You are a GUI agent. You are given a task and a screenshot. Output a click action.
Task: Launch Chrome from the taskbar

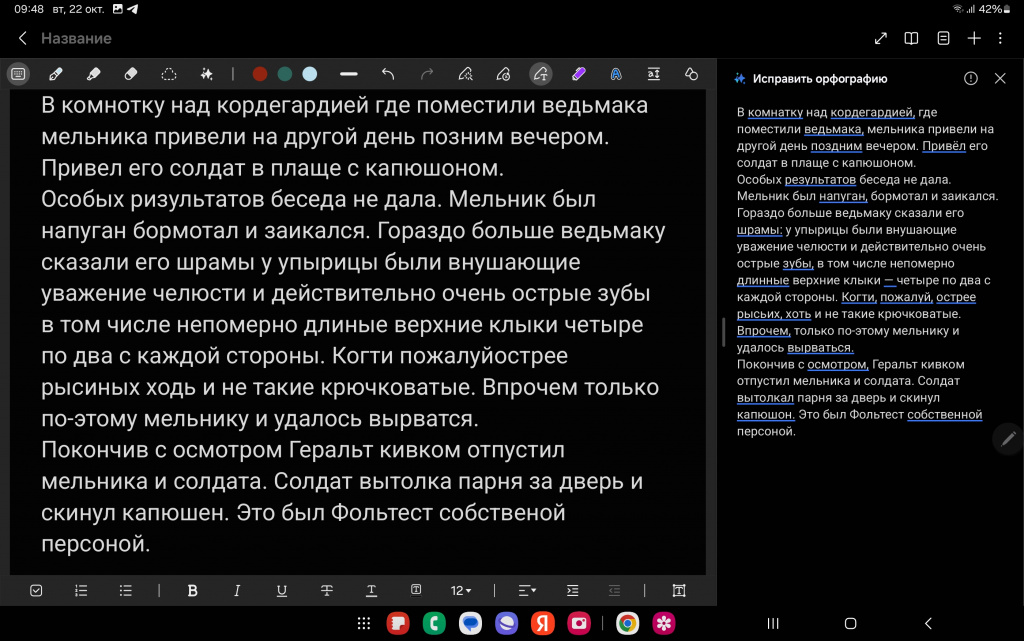coord(627,623)
